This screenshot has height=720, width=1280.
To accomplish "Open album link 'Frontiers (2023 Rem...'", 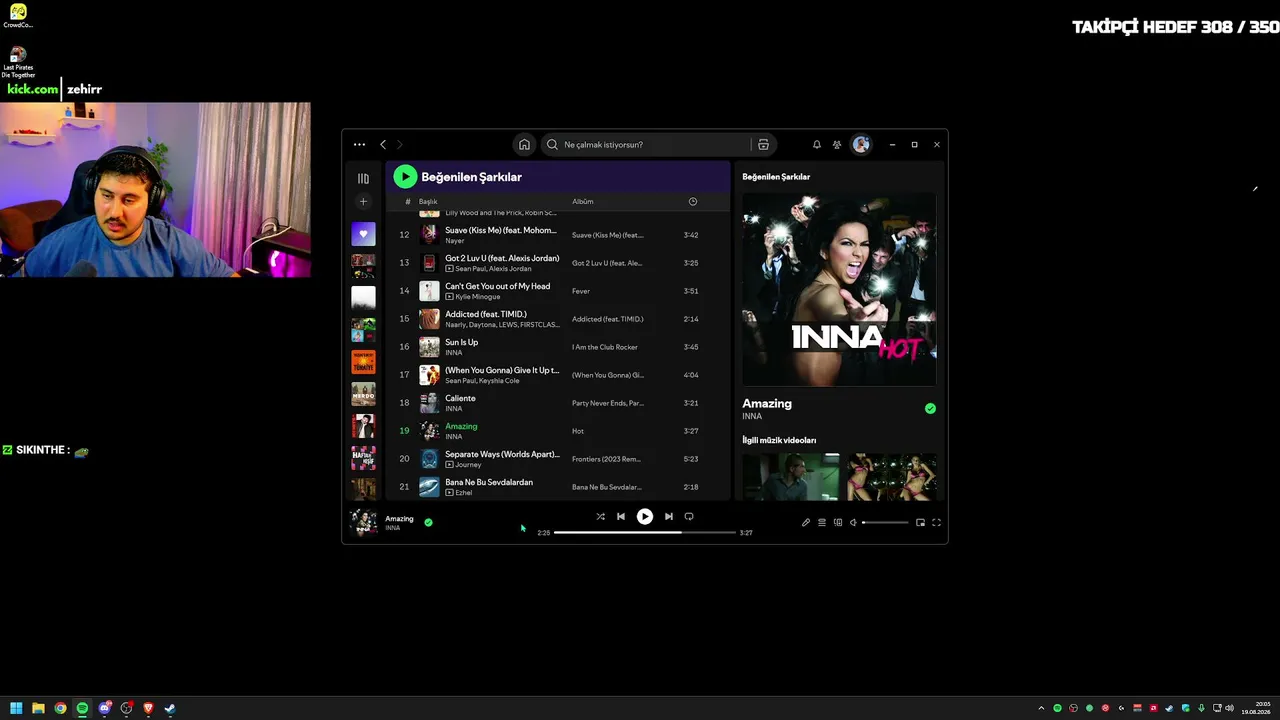I will 606,459.
